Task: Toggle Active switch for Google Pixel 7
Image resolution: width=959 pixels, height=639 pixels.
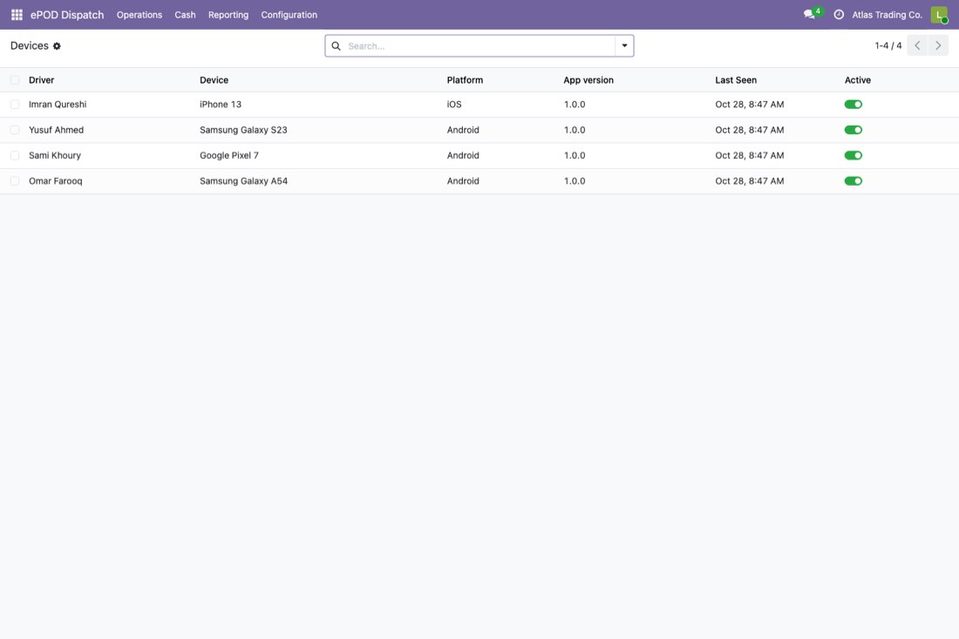Action: point(853,156)
